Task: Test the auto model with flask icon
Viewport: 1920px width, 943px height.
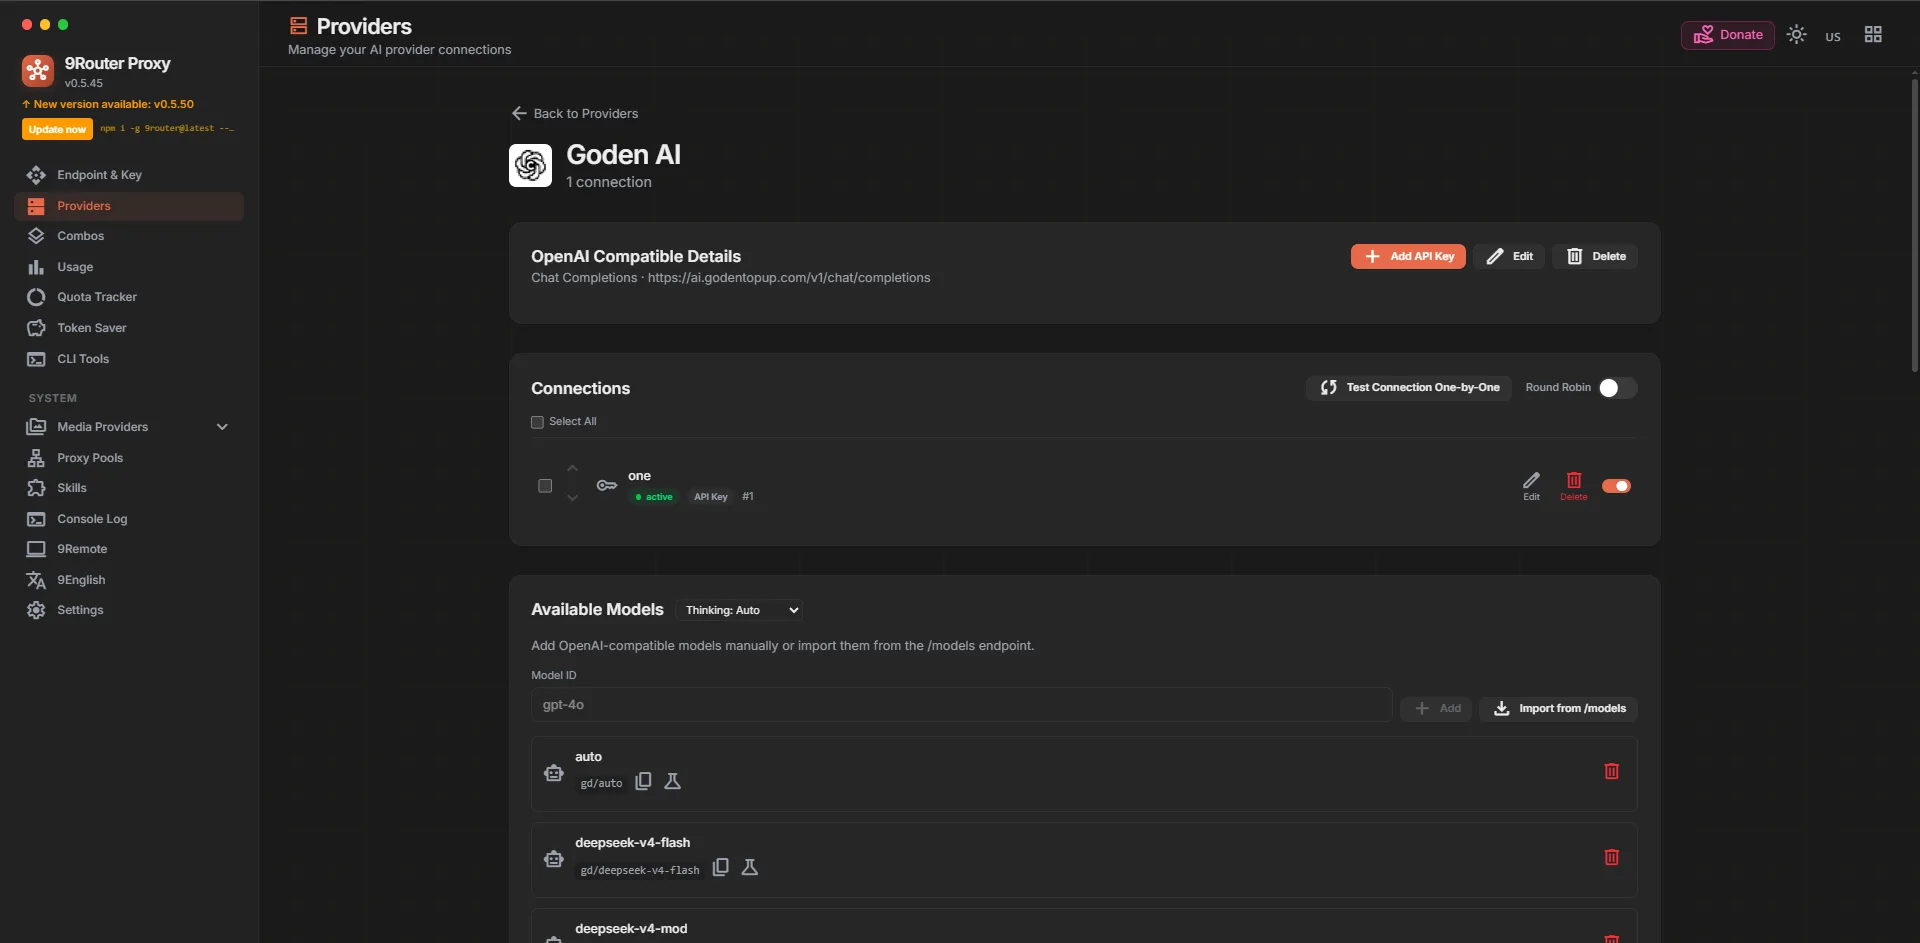Action: 673,781
